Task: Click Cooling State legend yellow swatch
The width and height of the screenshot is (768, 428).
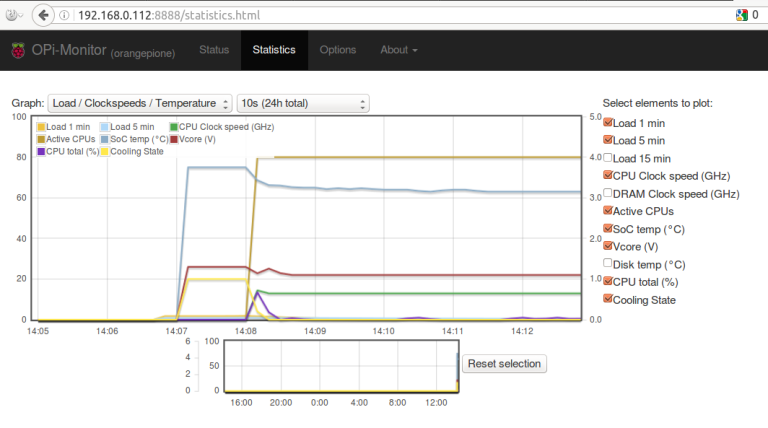Action: point(104,151)
